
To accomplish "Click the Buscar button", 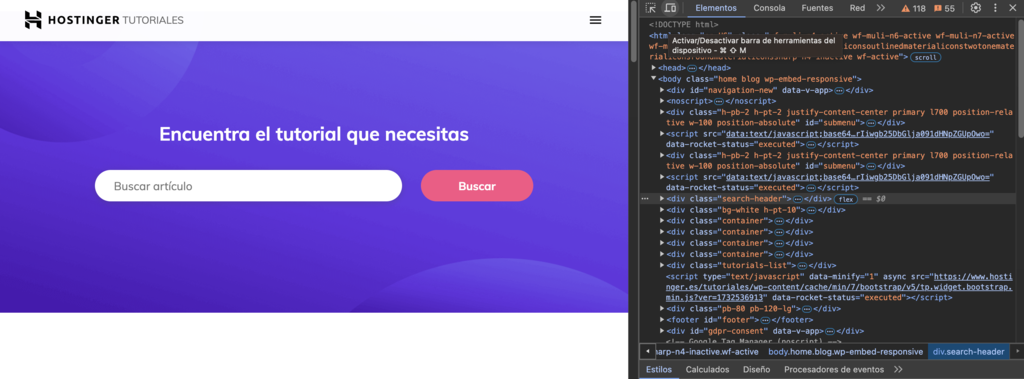I will tap(477, 186).
